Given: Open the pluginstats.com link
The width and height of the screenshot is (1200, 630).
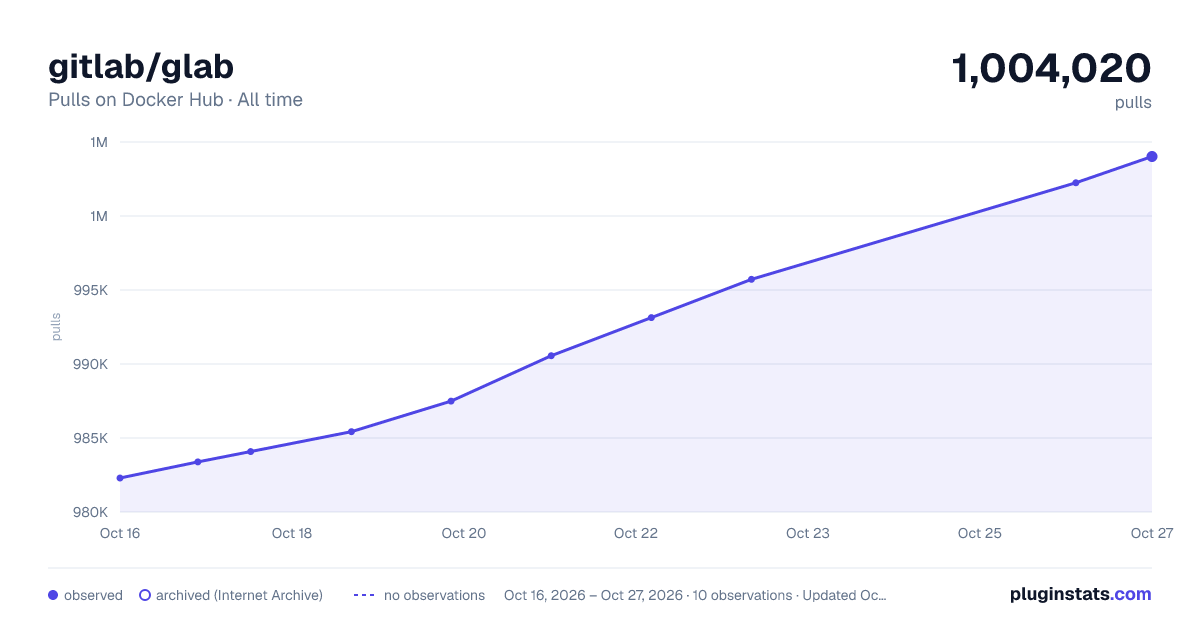Looking at the screenshot, I should 1081,594.
